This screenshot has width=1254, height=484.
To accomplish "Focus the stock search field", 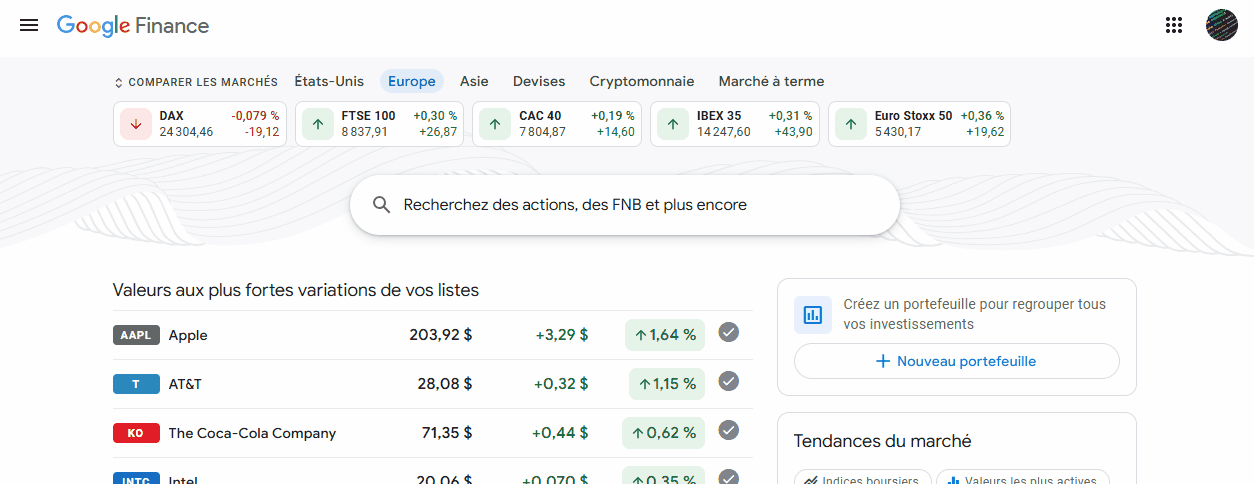I will coord(625,205).
